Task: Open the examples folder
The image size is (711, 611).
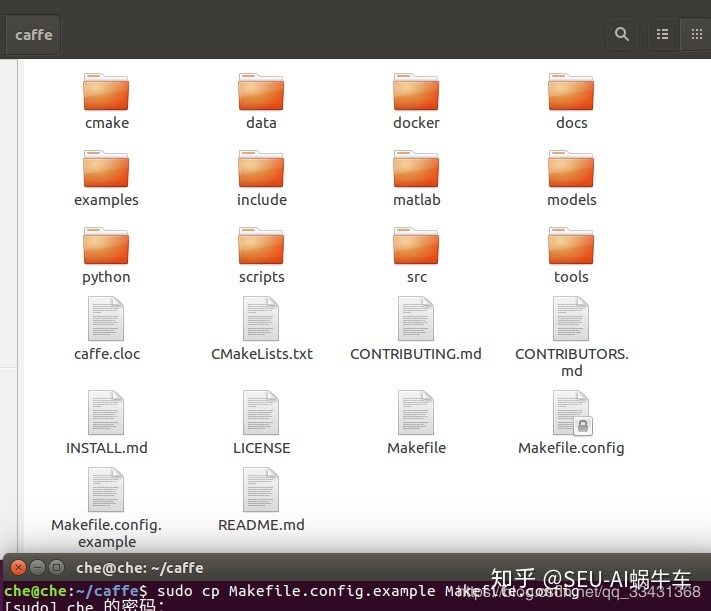Action: 106,169
